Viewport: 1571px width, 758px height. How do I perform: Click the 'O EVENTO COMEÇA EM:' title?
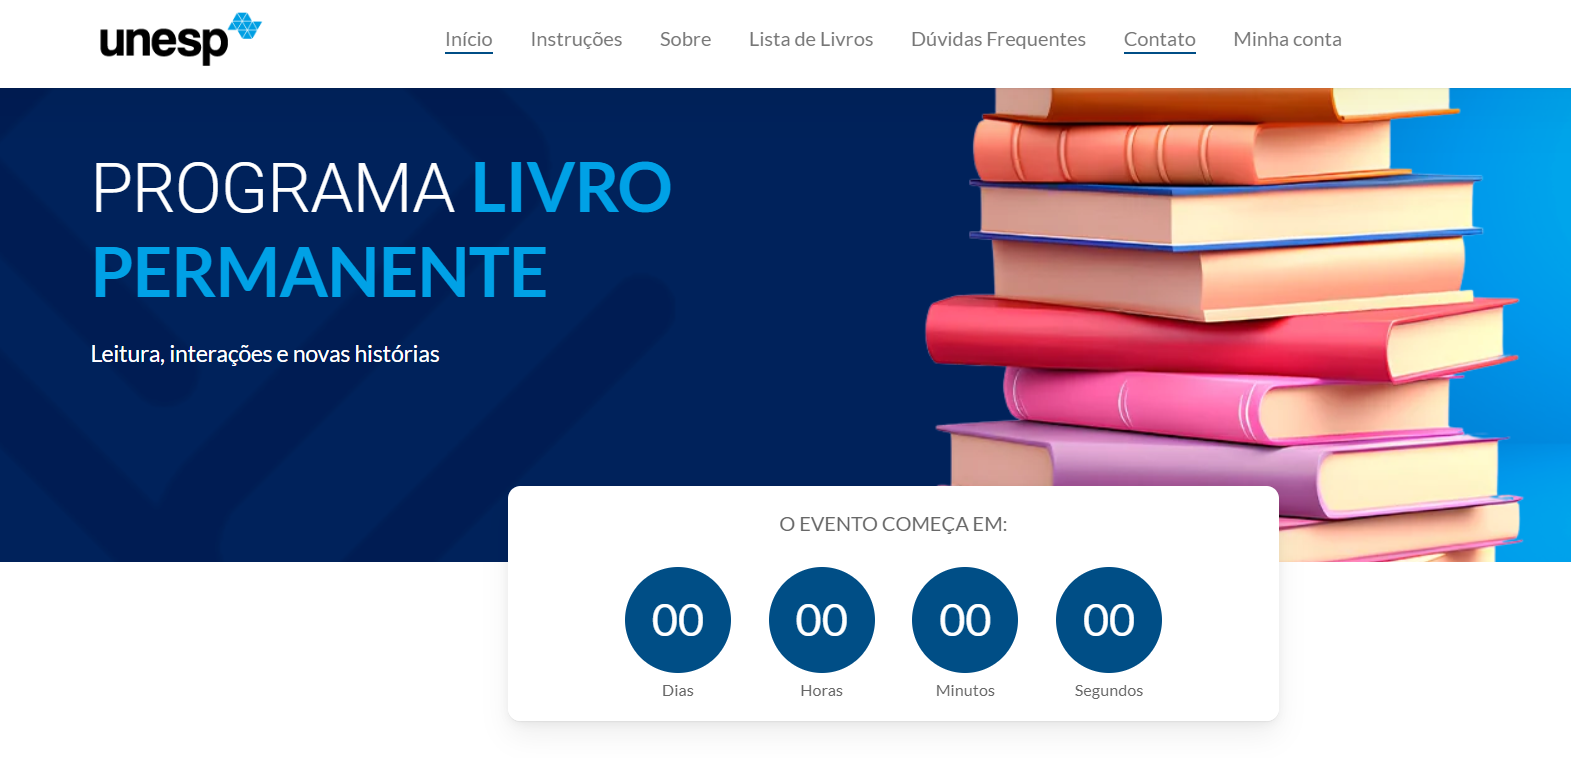[x=893, y=524]
